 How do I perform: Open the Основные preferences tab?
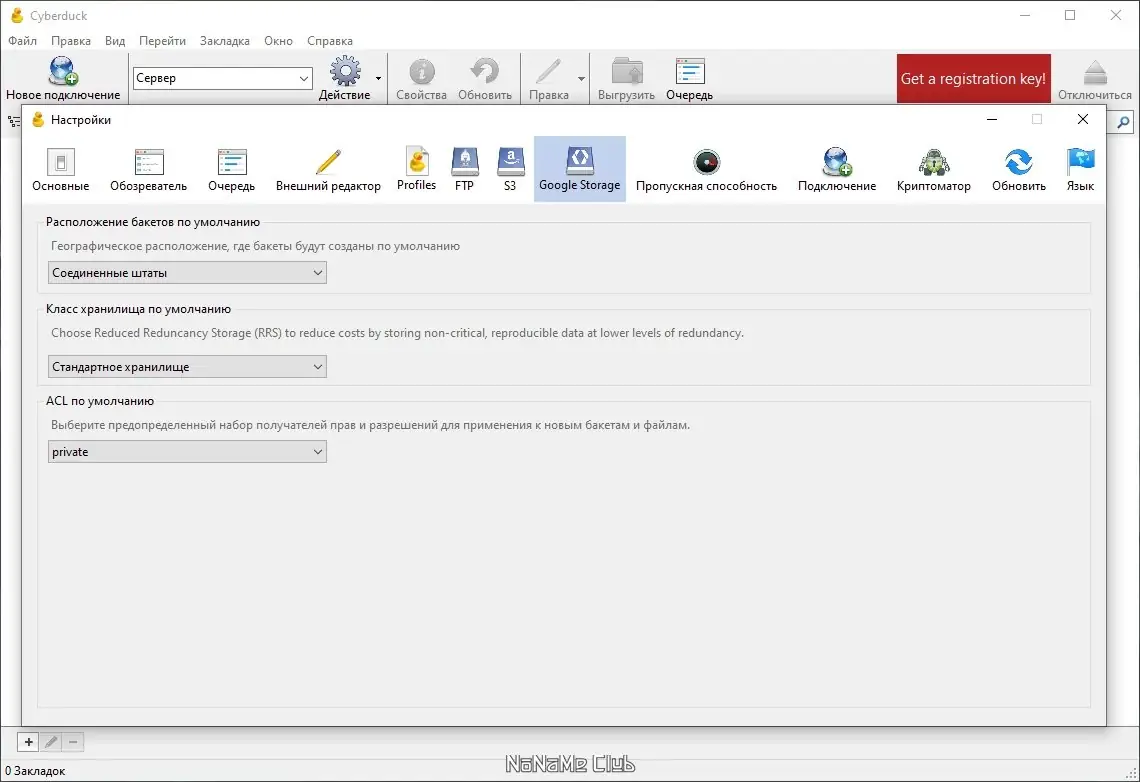[x=61, y=169]
